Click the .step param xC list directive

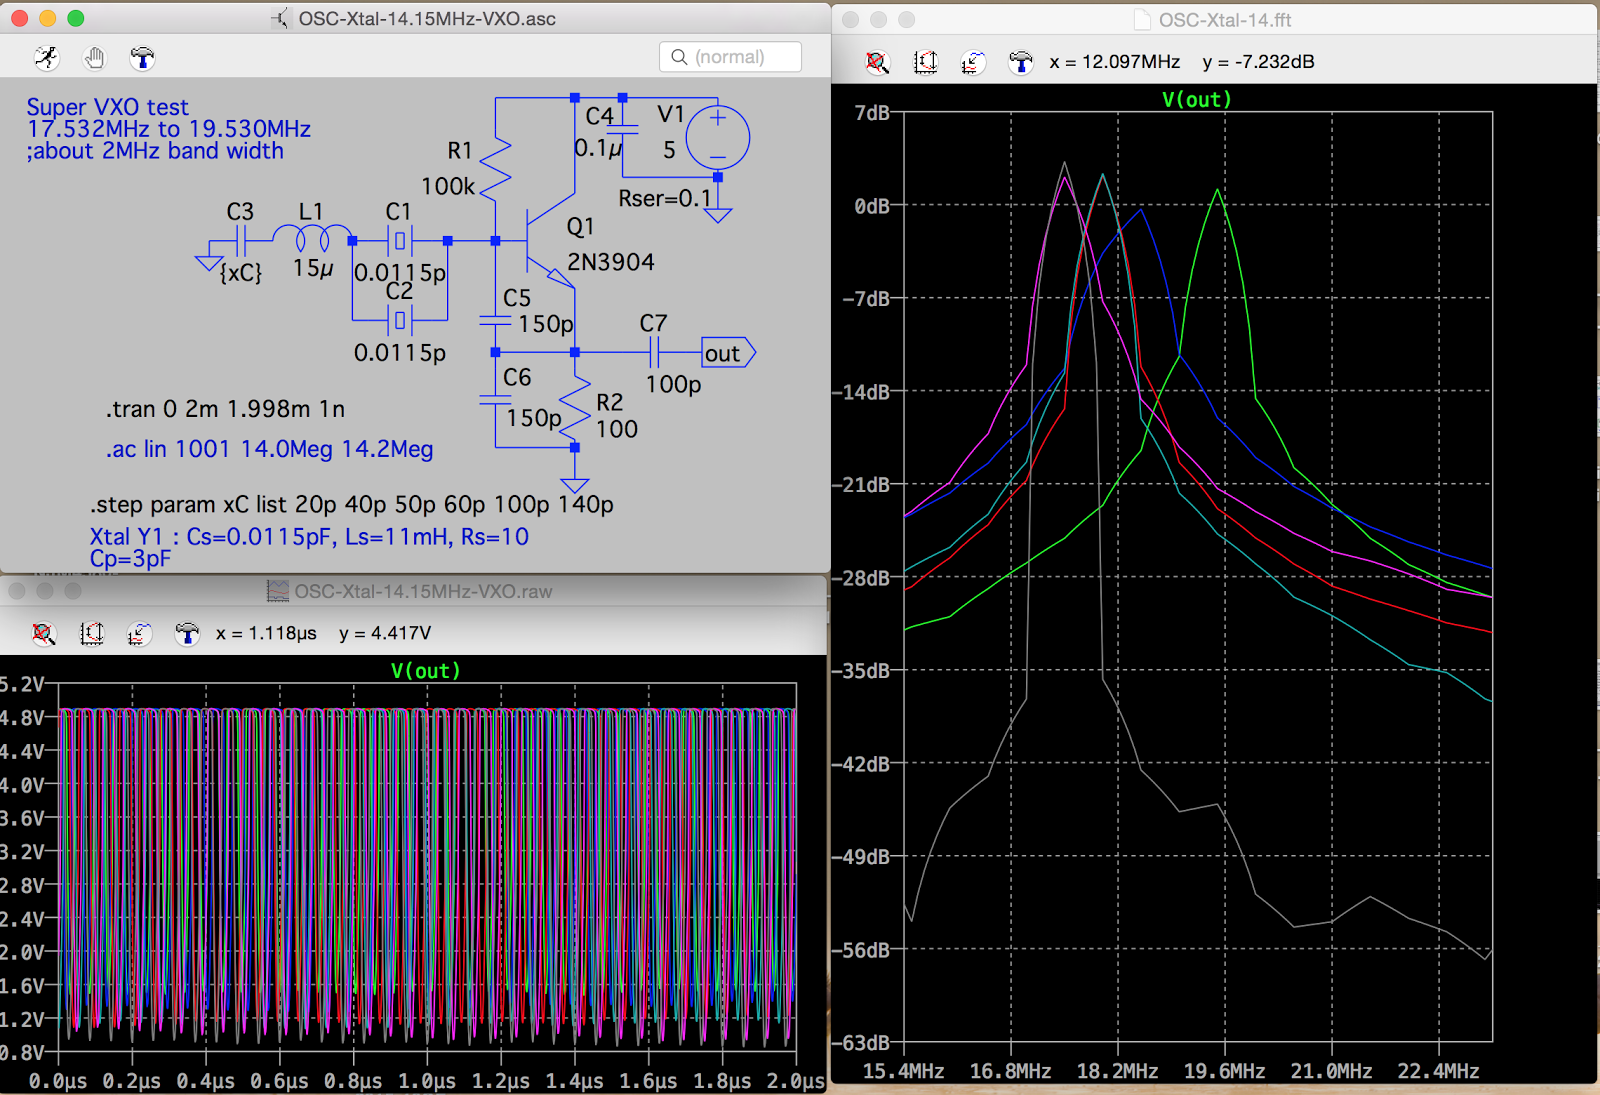(x=350, y=505)
